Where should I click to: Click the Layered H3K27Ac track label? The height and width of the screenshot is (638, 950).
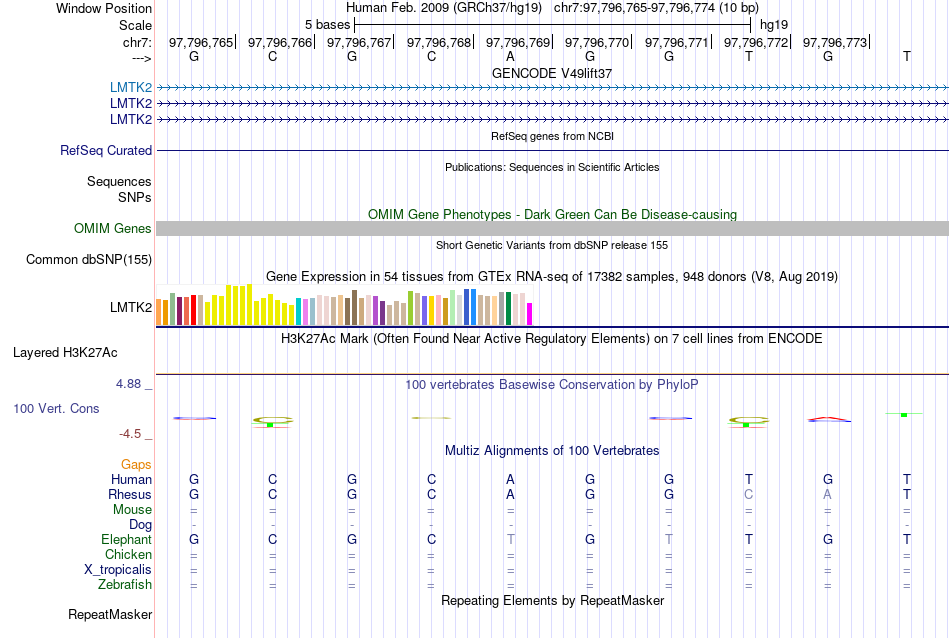click(x=65, y=353)
